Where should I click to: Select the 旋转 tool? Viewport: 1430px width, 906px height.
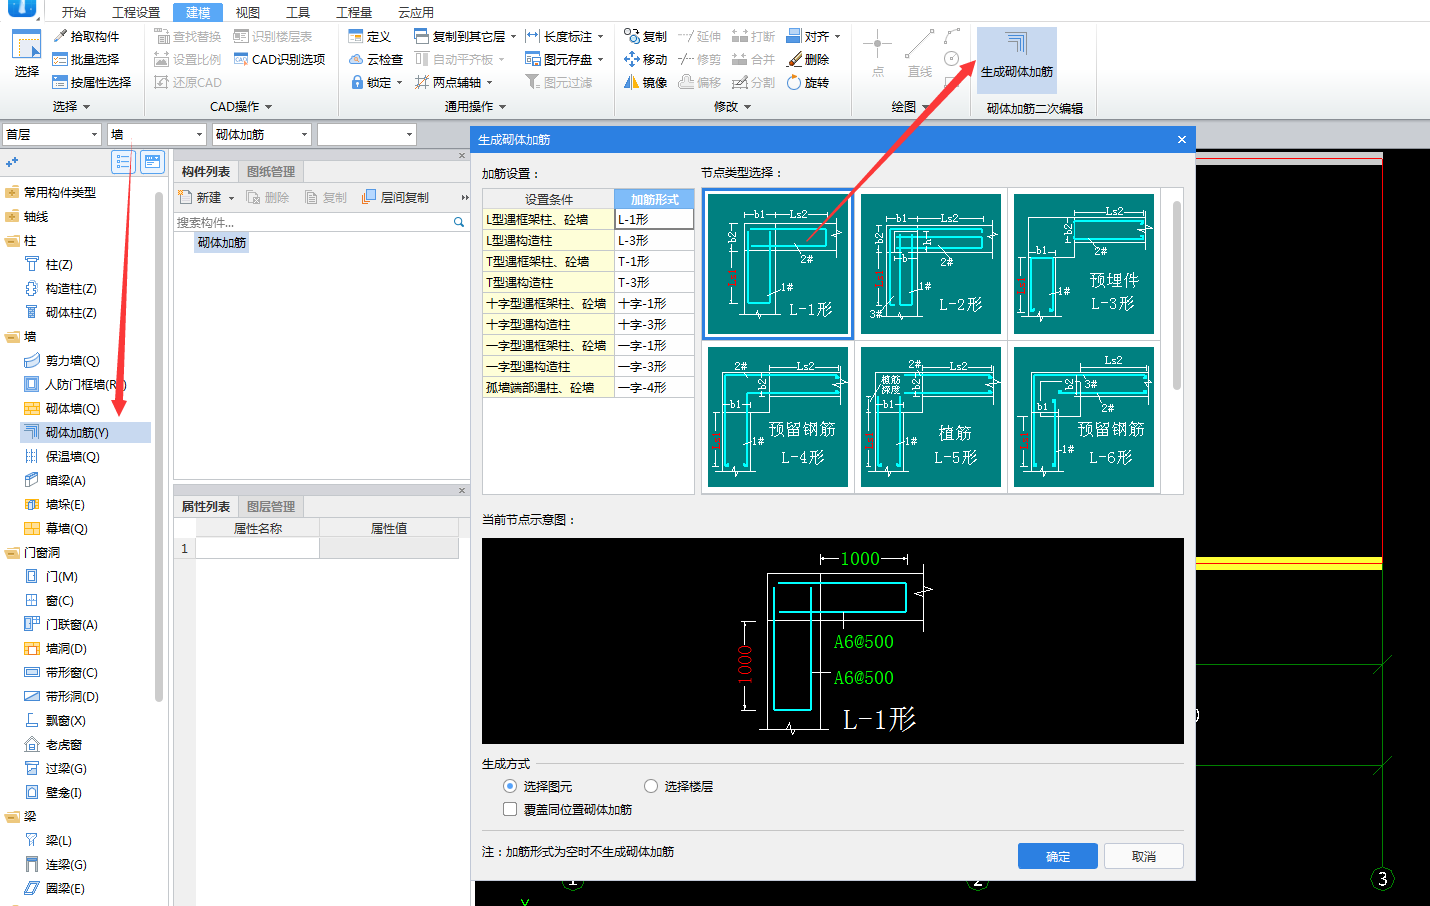[808, 82]
